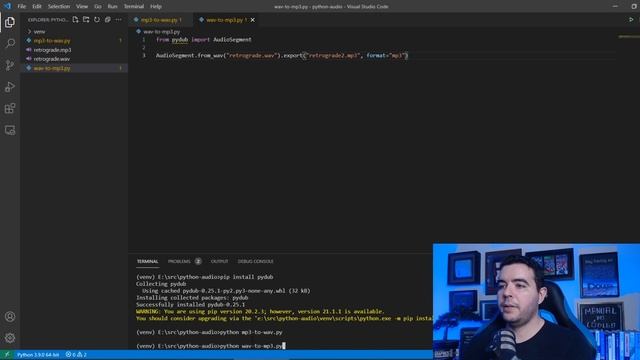Screen dimensions: 640x360
Task: Click the pip WARNING line in terminal
Action: click(260, 311)
